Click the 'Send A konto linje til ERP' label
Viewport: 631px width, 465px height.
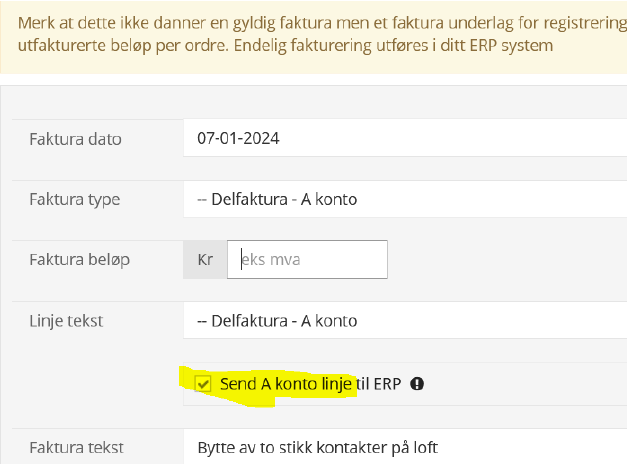[x=310, y=384]
